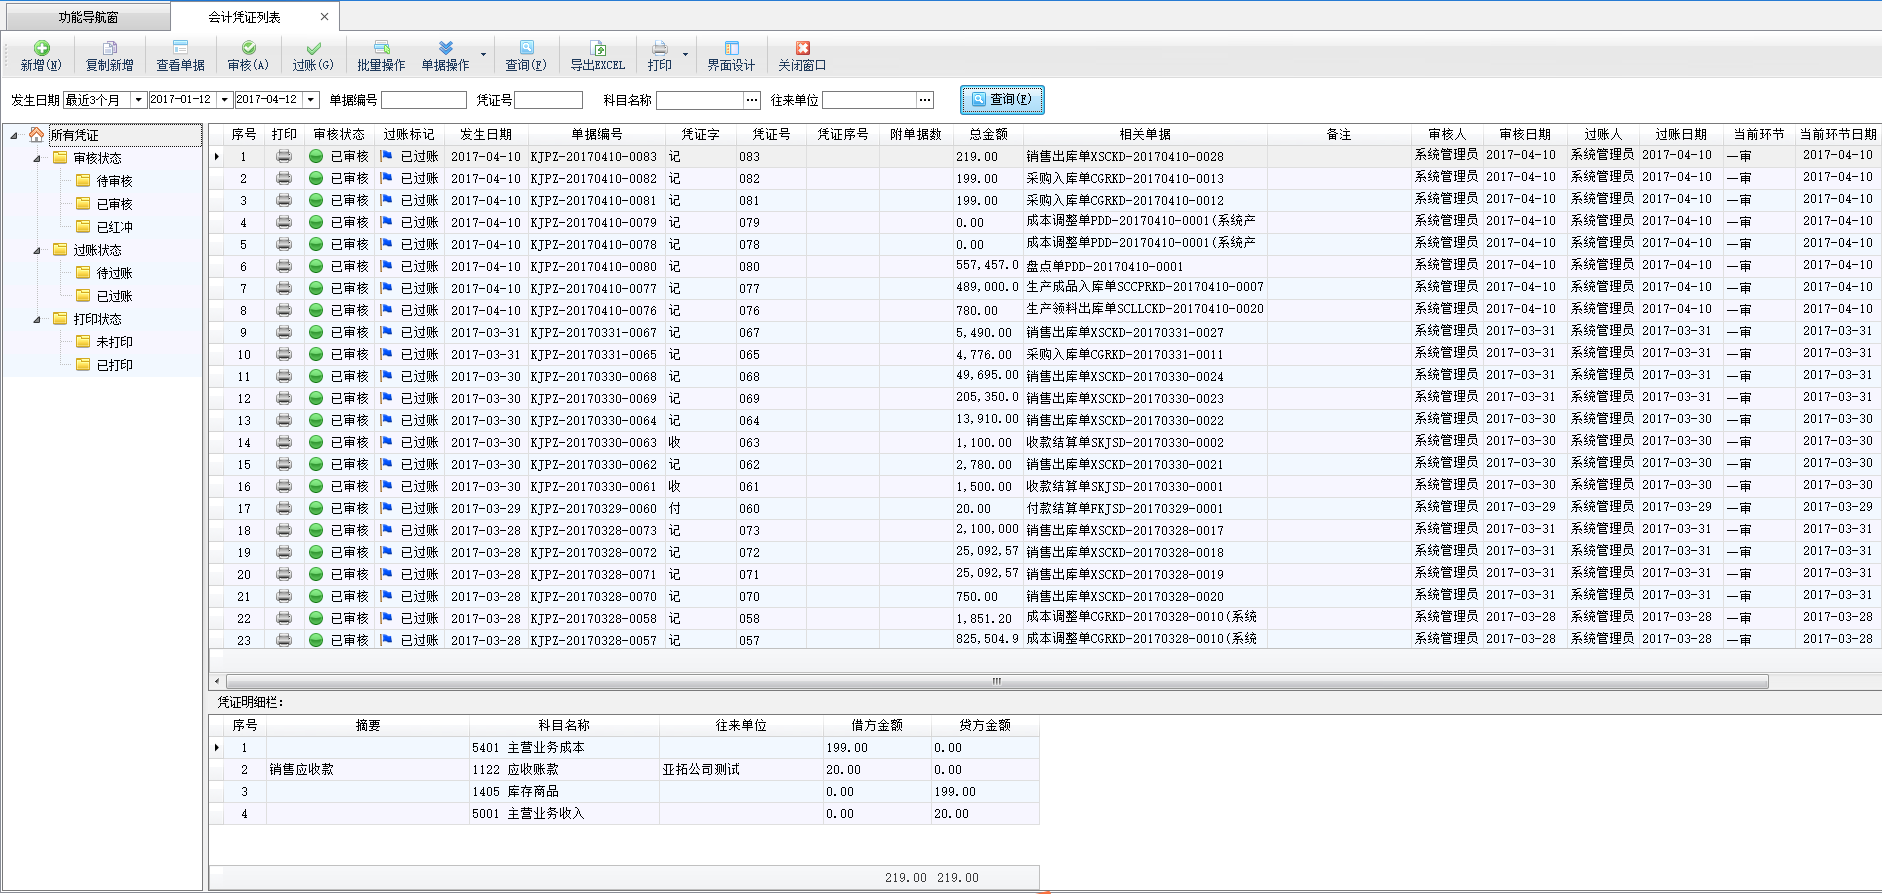Click the 单据编号 input field
This screenshot has width=1882, height=894.
tap(423, 100)
